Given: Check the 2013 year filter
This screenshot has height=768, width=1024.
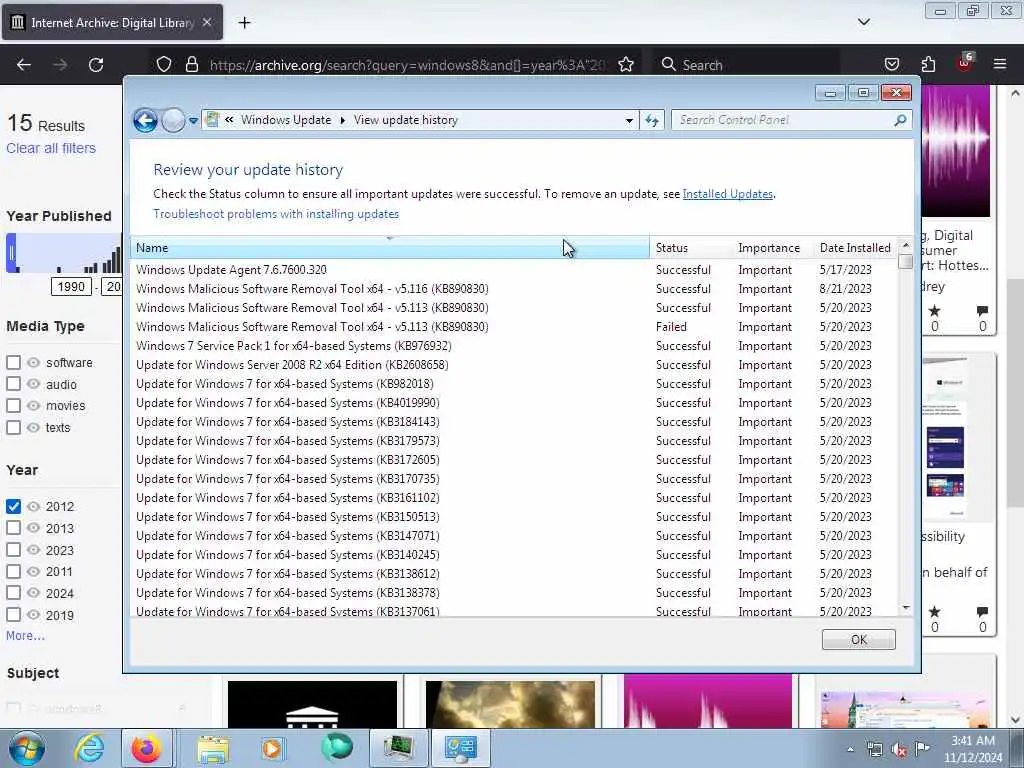Looking at the screenshot, I should (x=13, y=528).
